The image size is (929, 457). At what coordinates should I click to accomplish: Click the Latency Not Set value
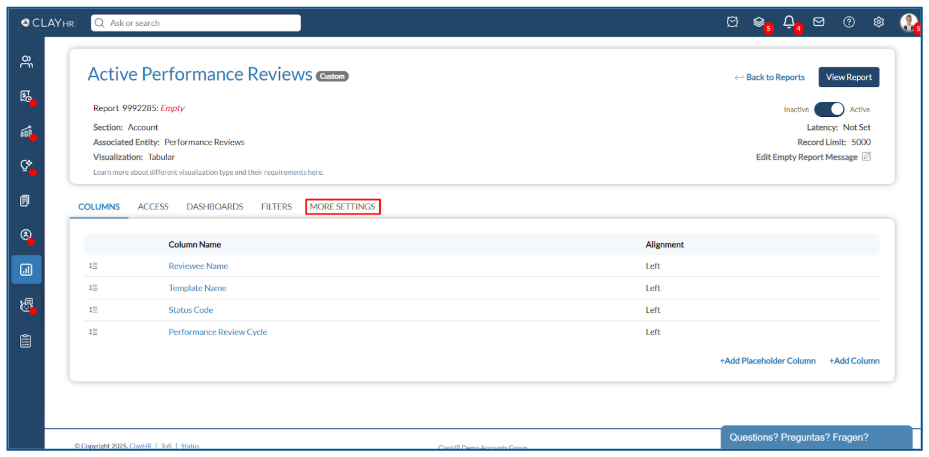click(x=857, y=127)
